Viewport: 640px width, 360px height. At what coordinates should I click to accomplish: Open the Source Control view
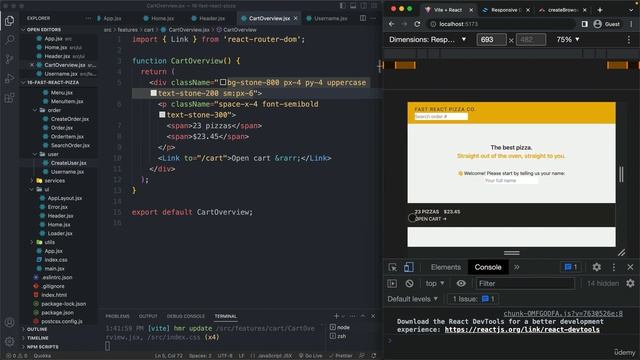(9, 59)
